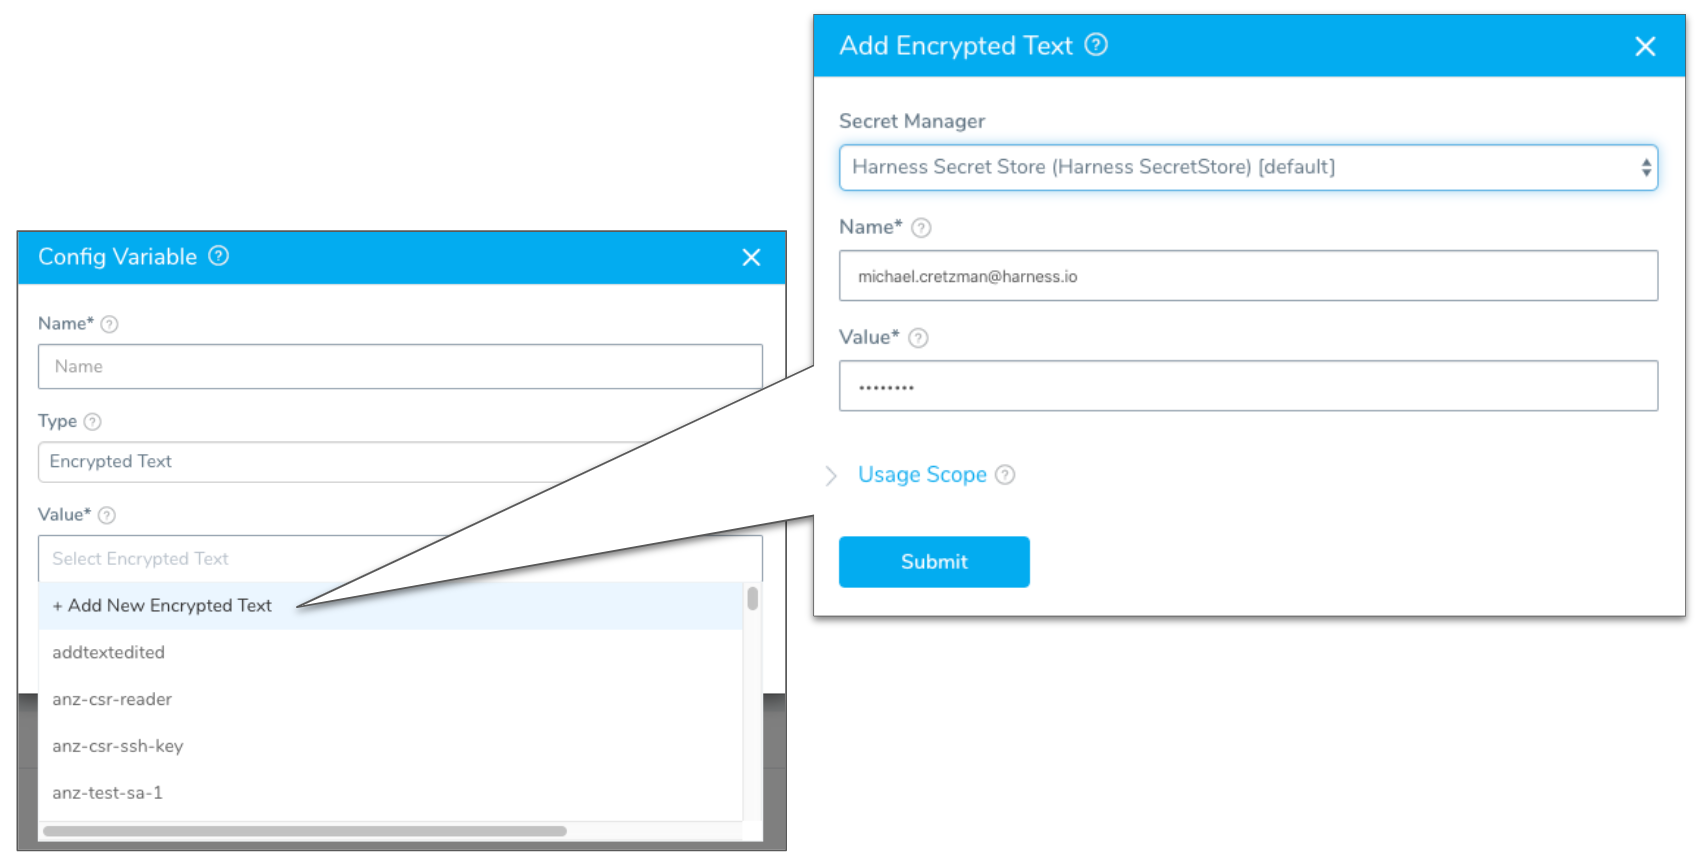
Task: Expand the Usage Scope chevron
Action: coord(831,476)
